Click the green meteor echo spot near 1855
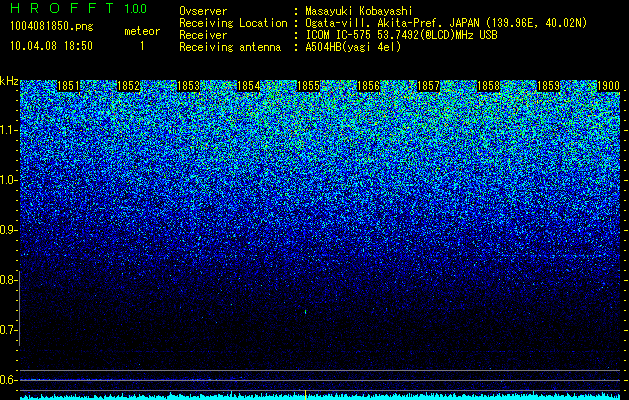Image resolution: width=629 pixels, height=400 pixels. click(306, 311)
